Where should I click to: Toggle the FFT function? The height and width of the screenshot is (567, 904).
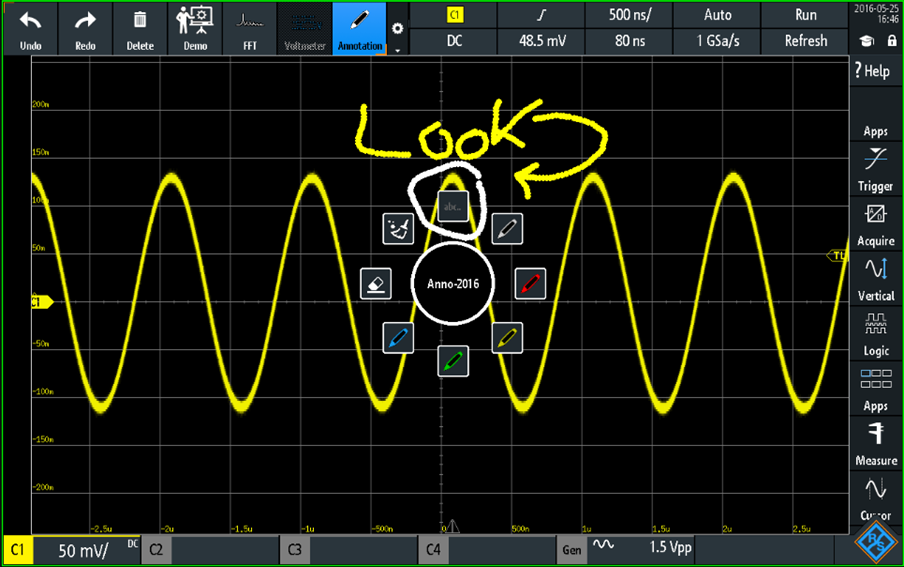tap(249, 28)
